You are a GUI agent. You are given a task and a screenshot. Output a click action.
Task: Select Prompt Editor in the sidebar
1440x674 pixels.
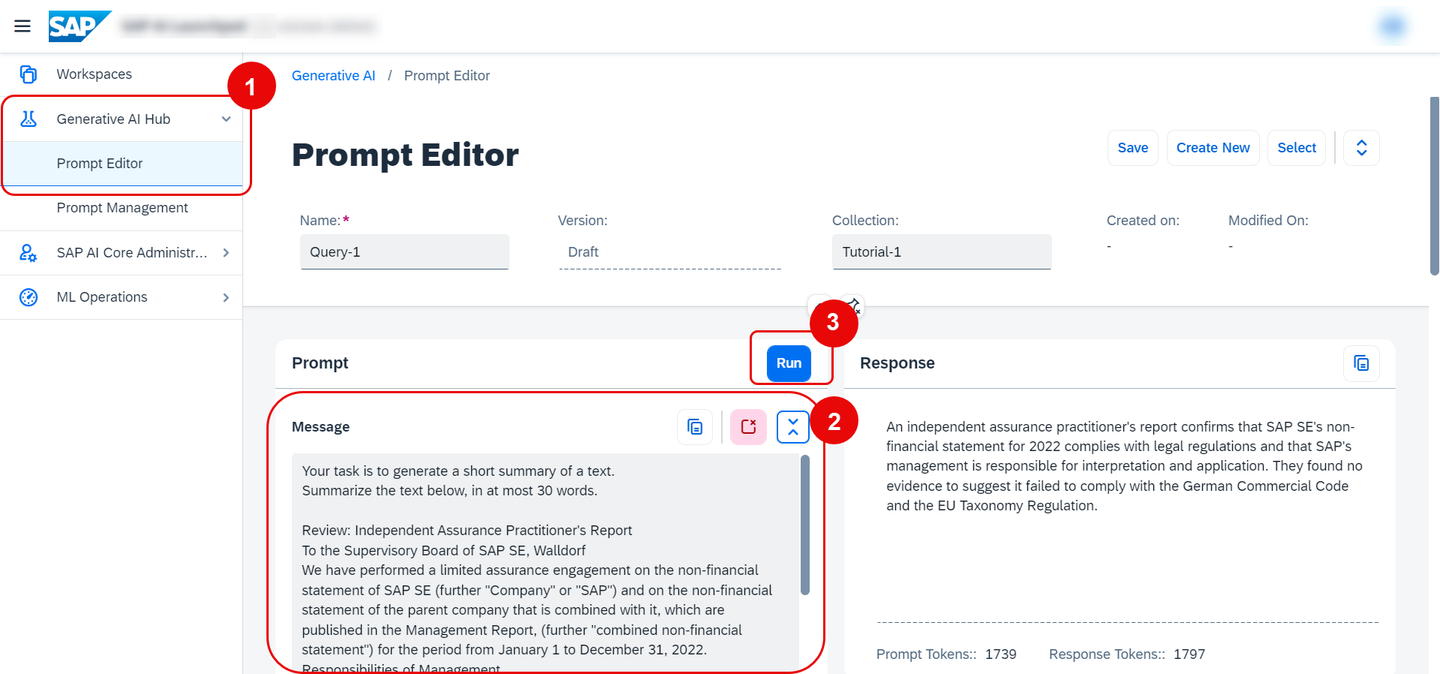(121, 163)
